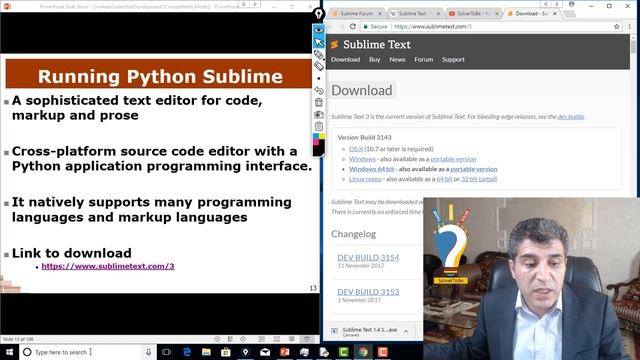
Task: Click the Slide Show view icon in PowerPoint status bar
Action: 307,339
